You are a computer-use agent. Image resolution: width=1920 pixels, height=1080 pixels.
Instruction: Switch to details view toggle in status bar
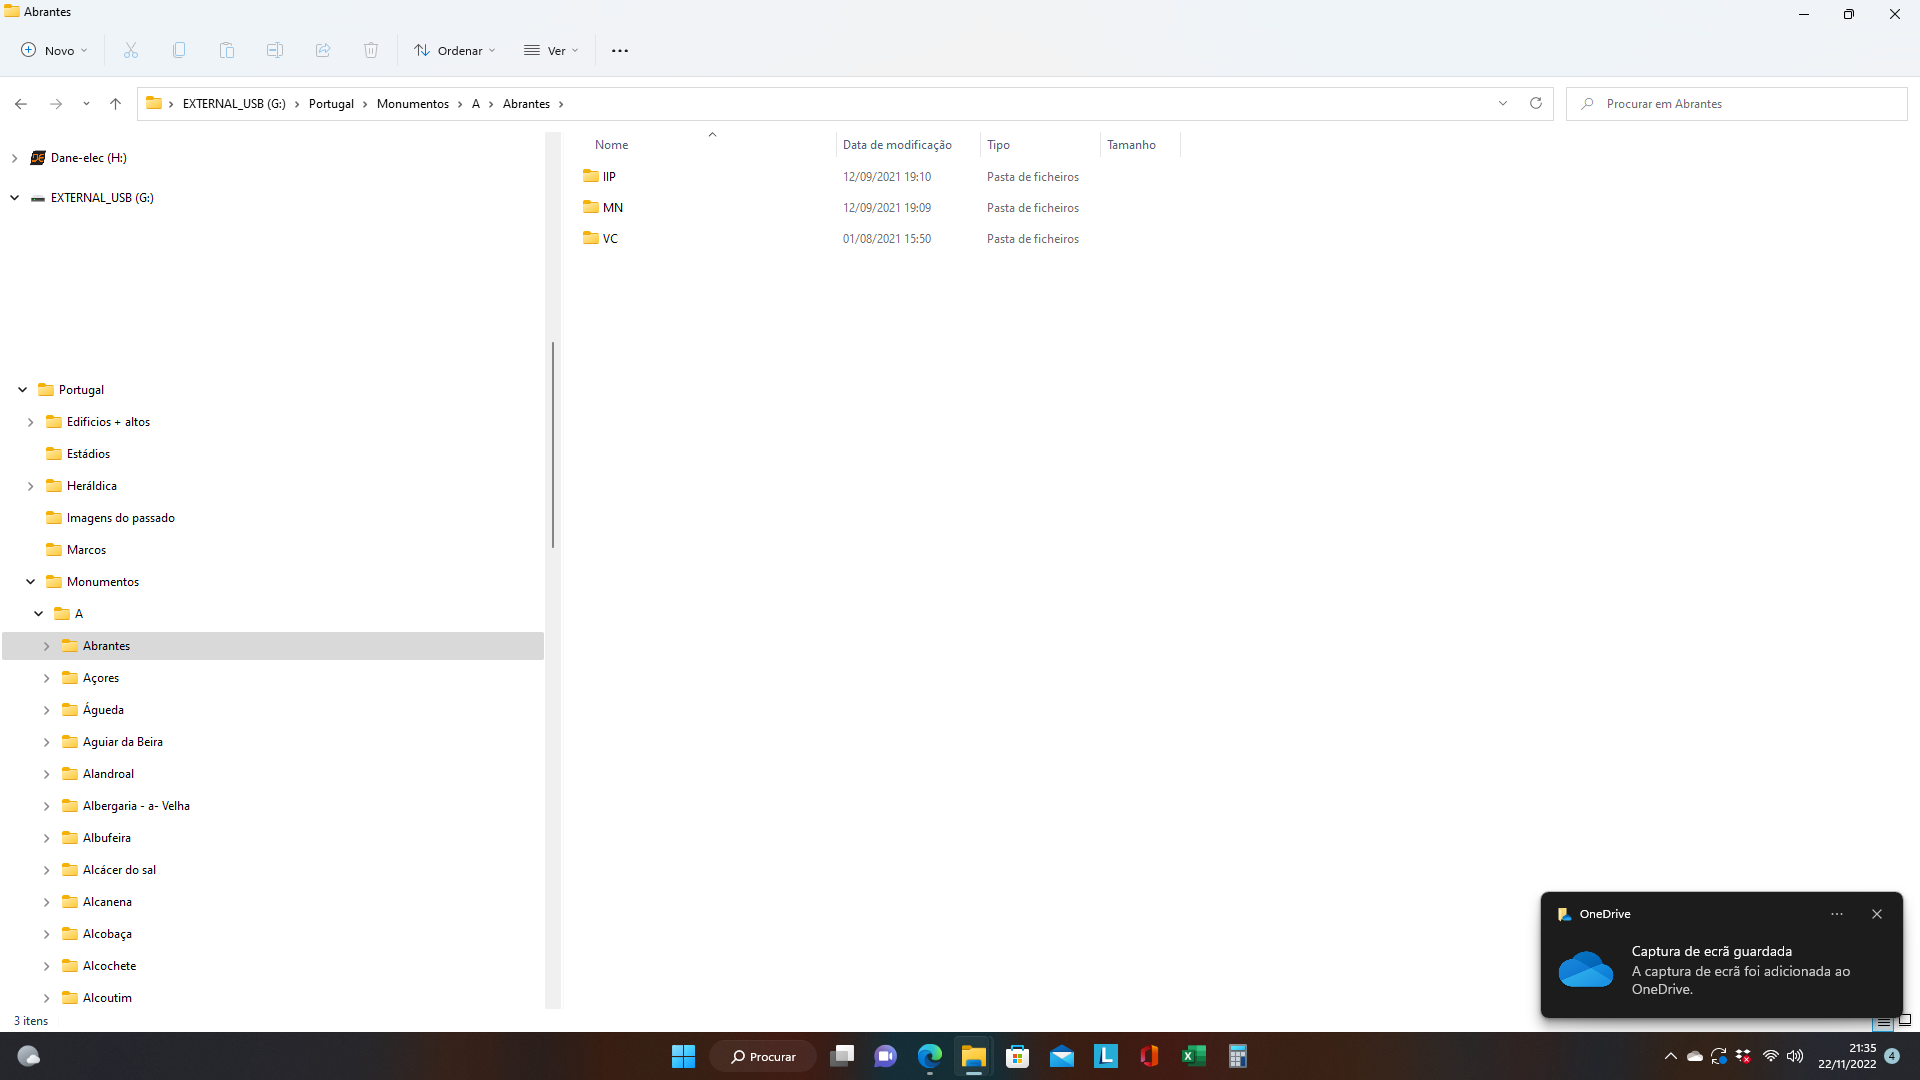[1884, 1022]
